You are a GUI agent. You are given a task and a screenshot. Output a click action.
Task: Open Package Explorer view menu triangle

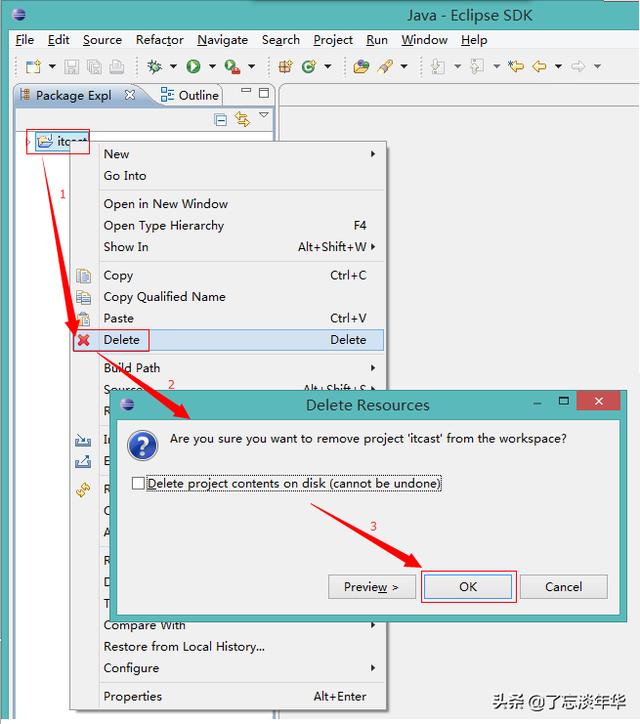[264, 115]
